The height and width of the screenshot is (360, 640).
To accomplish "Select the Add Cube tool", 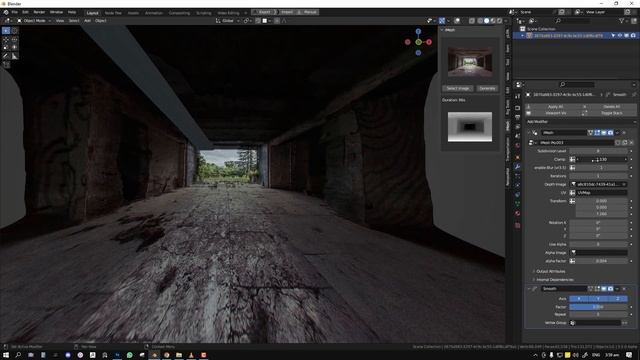I will pyautogui.click(x=6, y=64).
